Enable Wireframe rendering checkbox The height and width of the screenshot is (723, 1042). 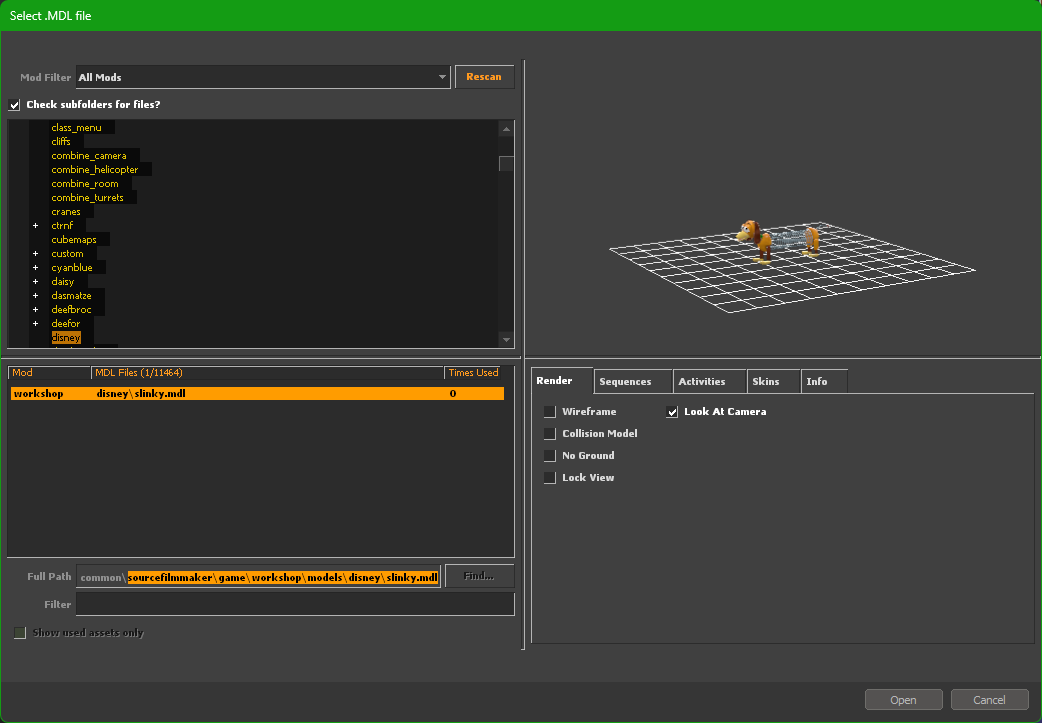[x=550, y=412]
